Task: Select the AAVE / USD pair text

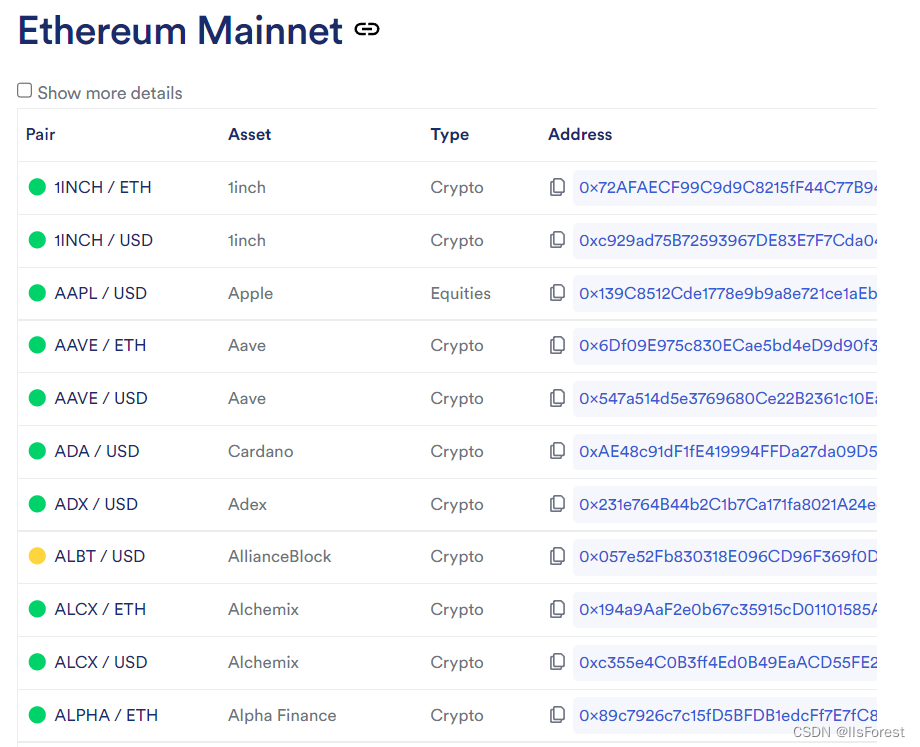Action: 100,398
